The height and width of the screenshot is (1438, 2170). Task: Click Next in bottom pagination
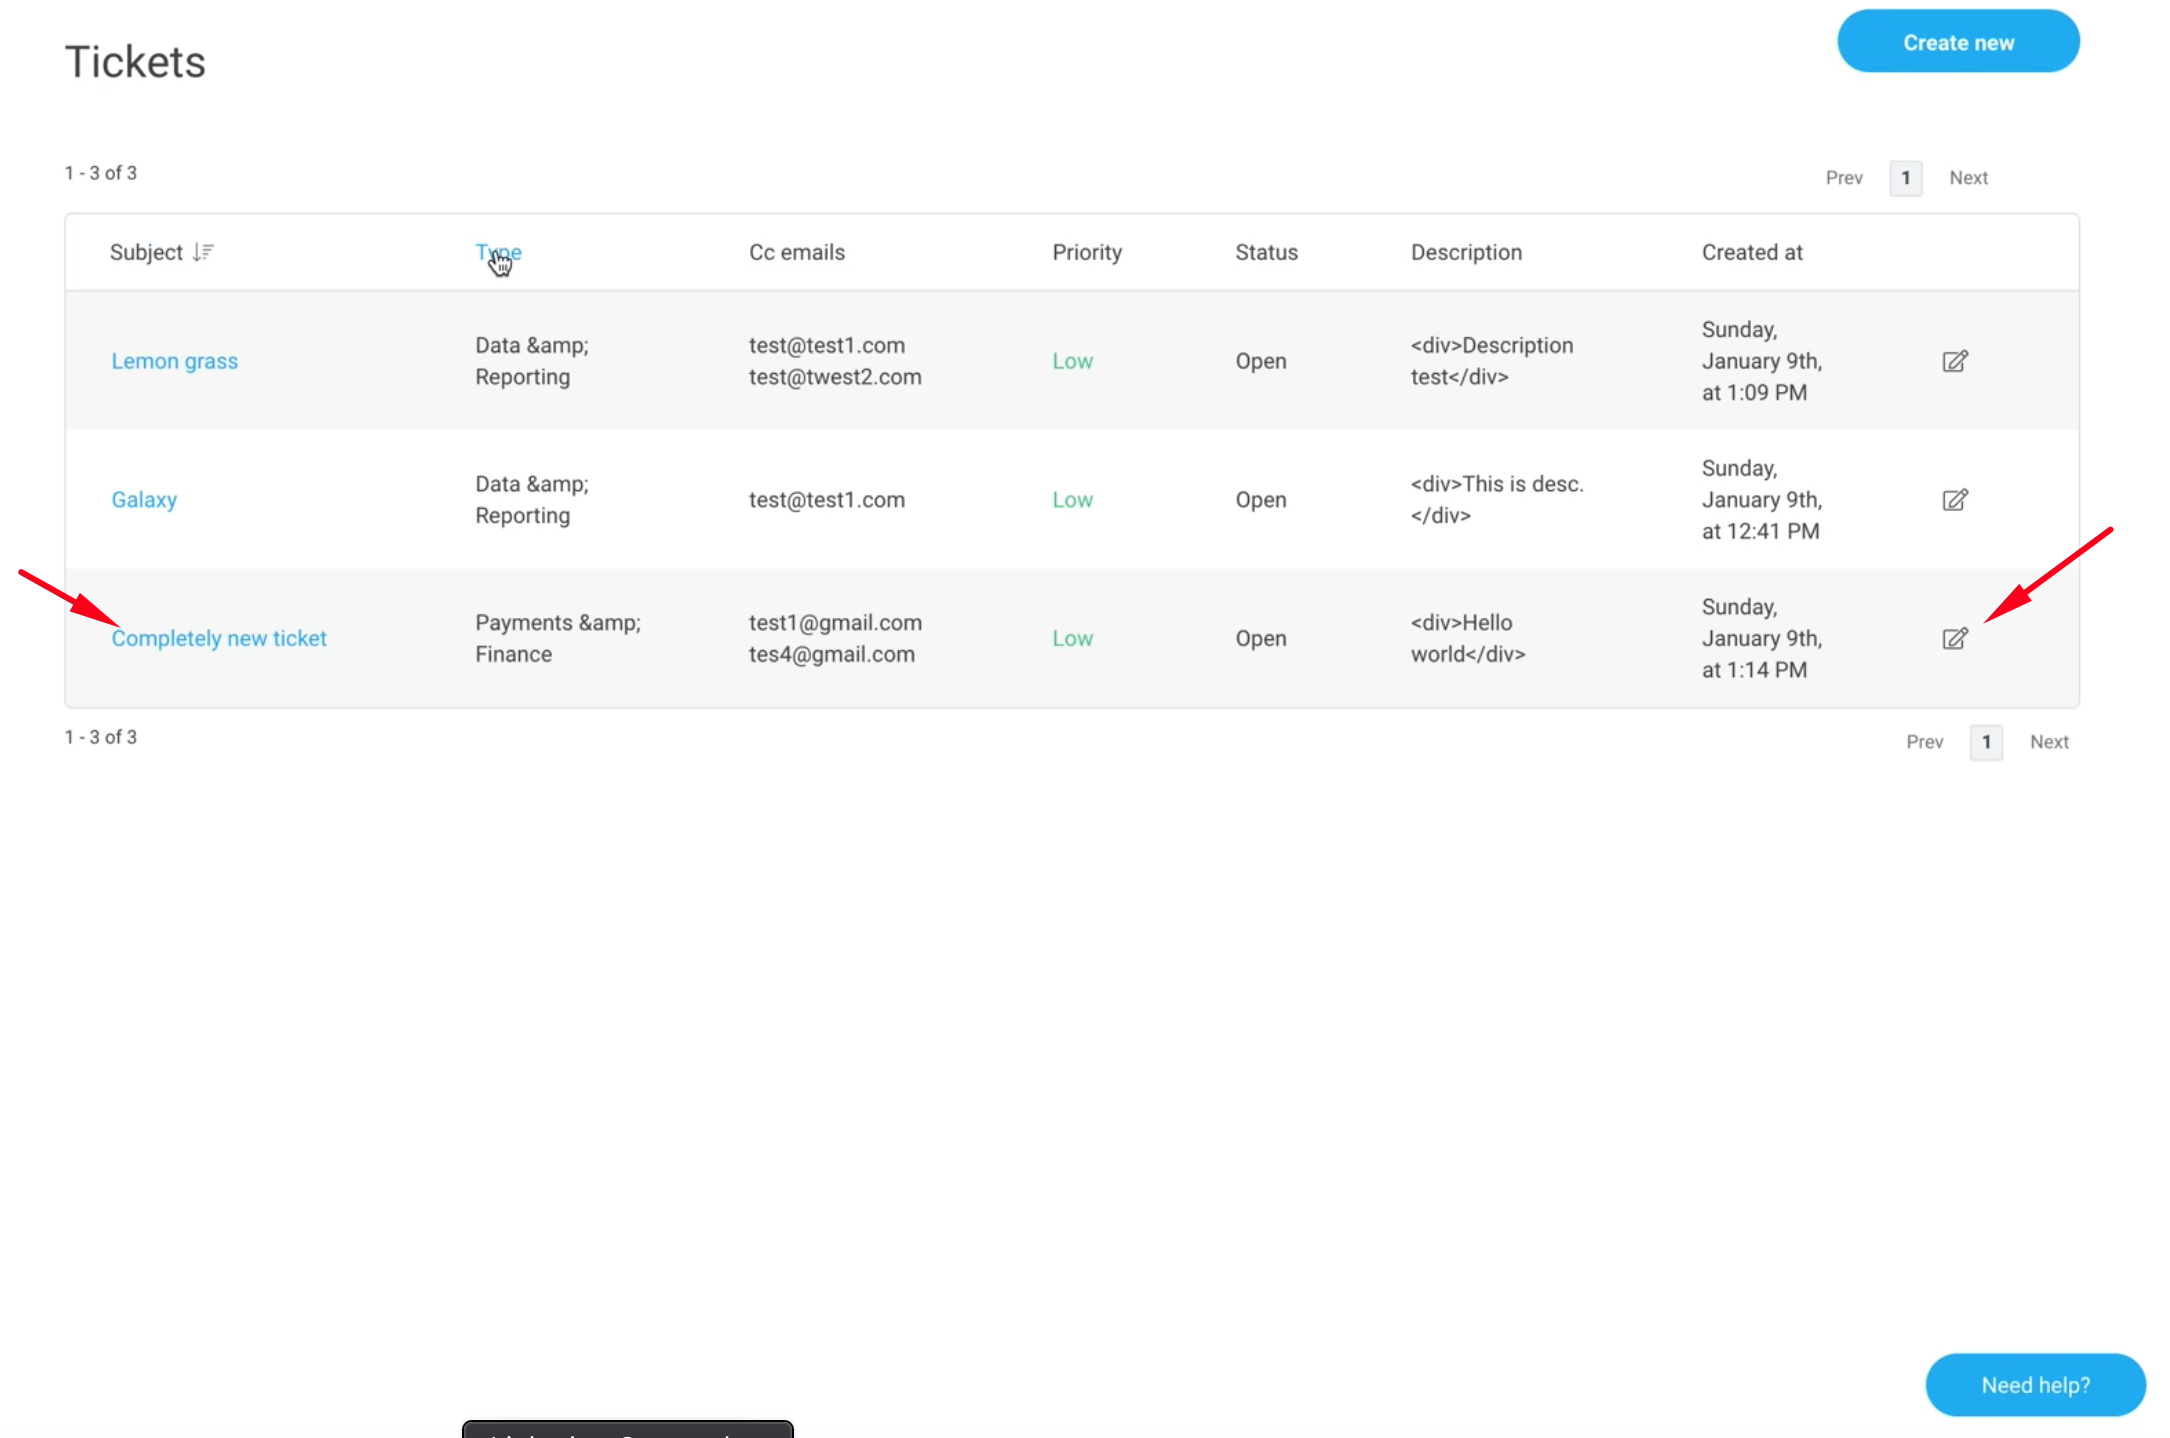click(x=2049, y=742)
